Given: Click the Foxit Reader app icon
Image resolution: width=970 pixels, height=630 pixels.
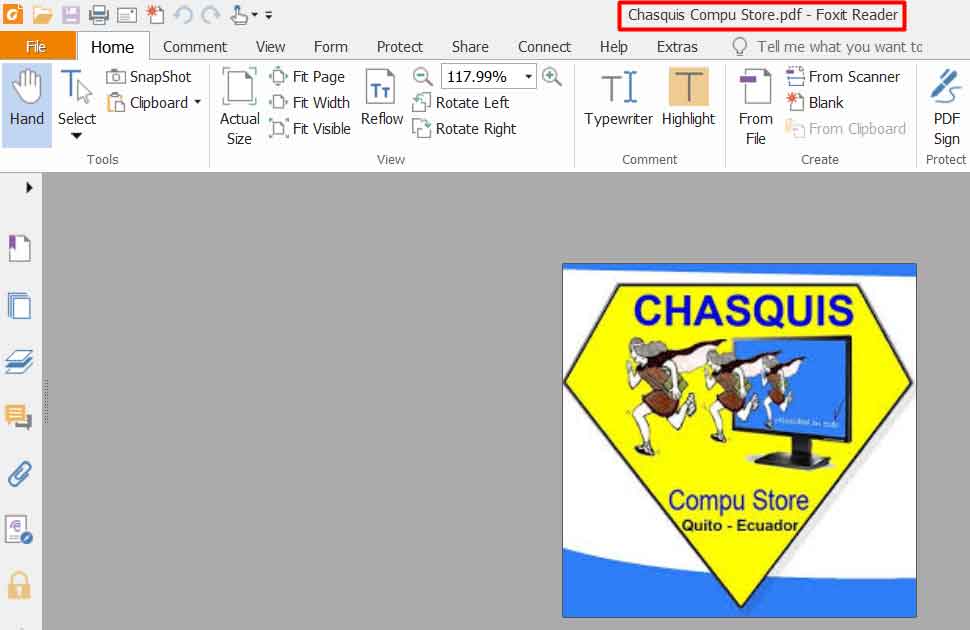Looking at the screenshot, I should [12, 14].
